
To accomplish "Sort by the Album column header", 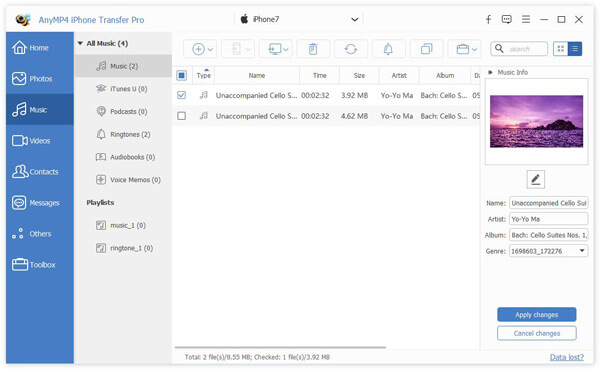I will [445, 75].
